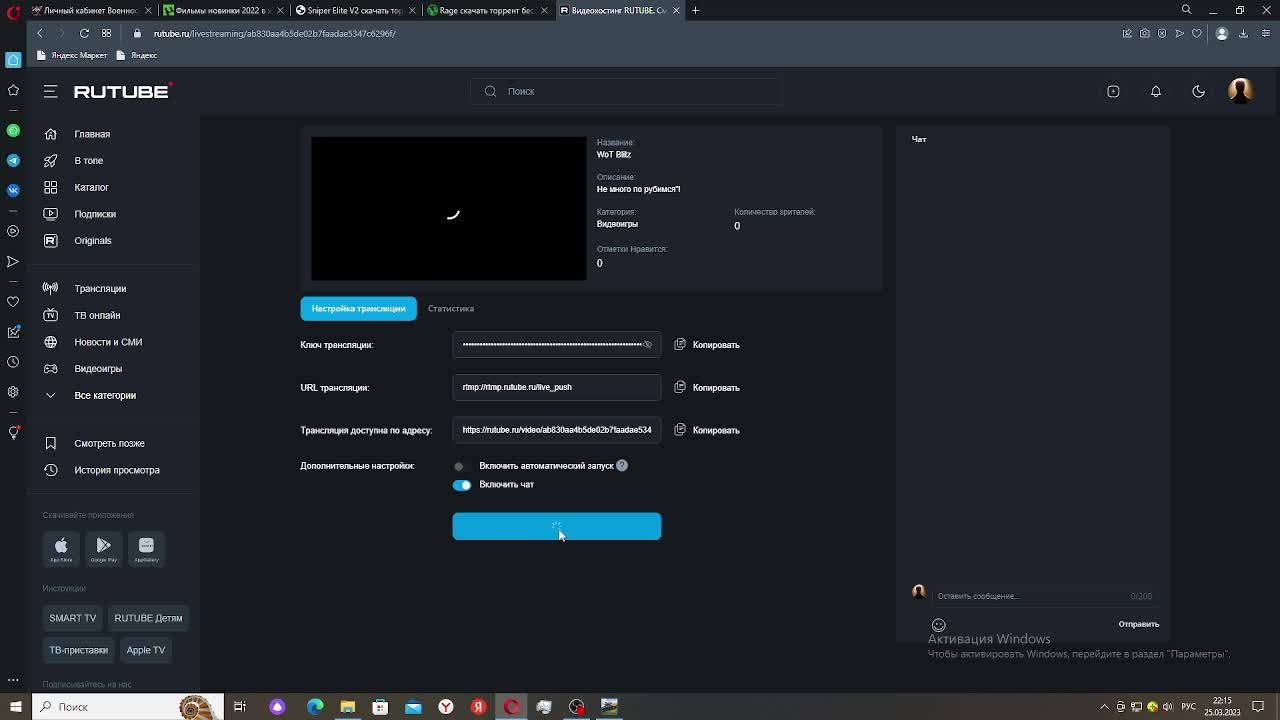Image resolution: width=1280 pixels, height=720 pixels.
Task: Open Каталог in the sidebar
Action: click(x=91, y=187)
